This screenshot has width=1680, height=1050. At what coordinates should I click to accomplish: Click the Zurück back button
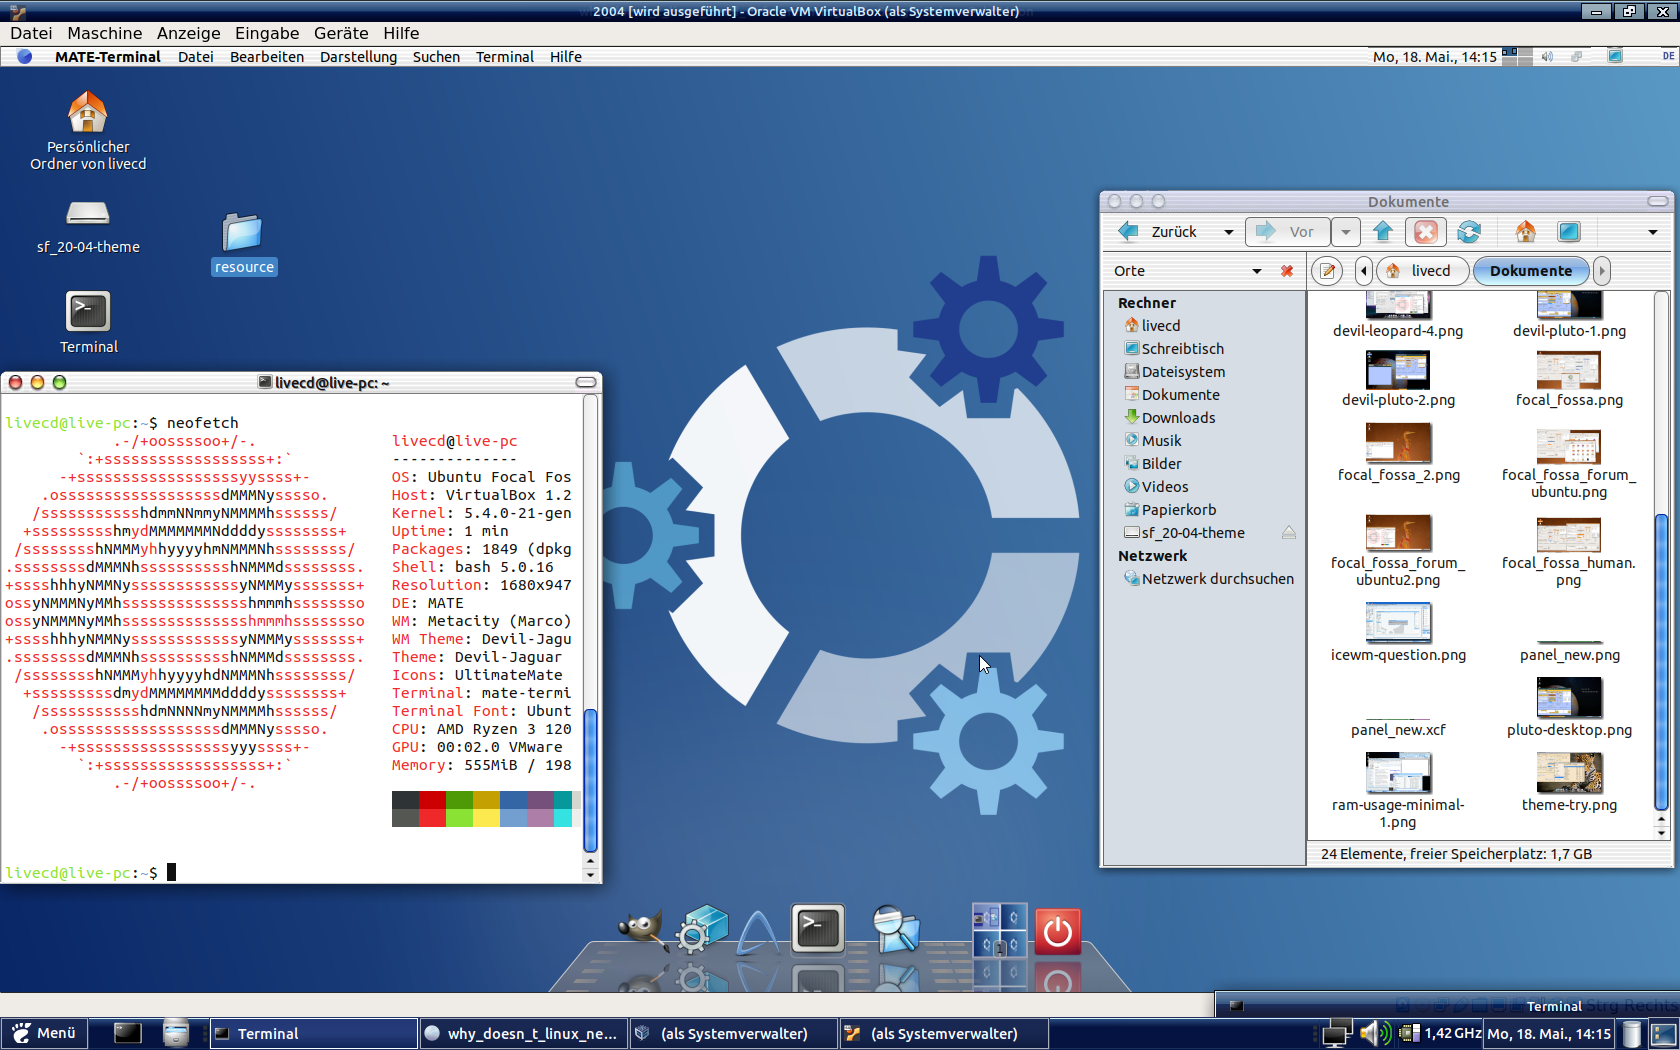coord(1162,232)
